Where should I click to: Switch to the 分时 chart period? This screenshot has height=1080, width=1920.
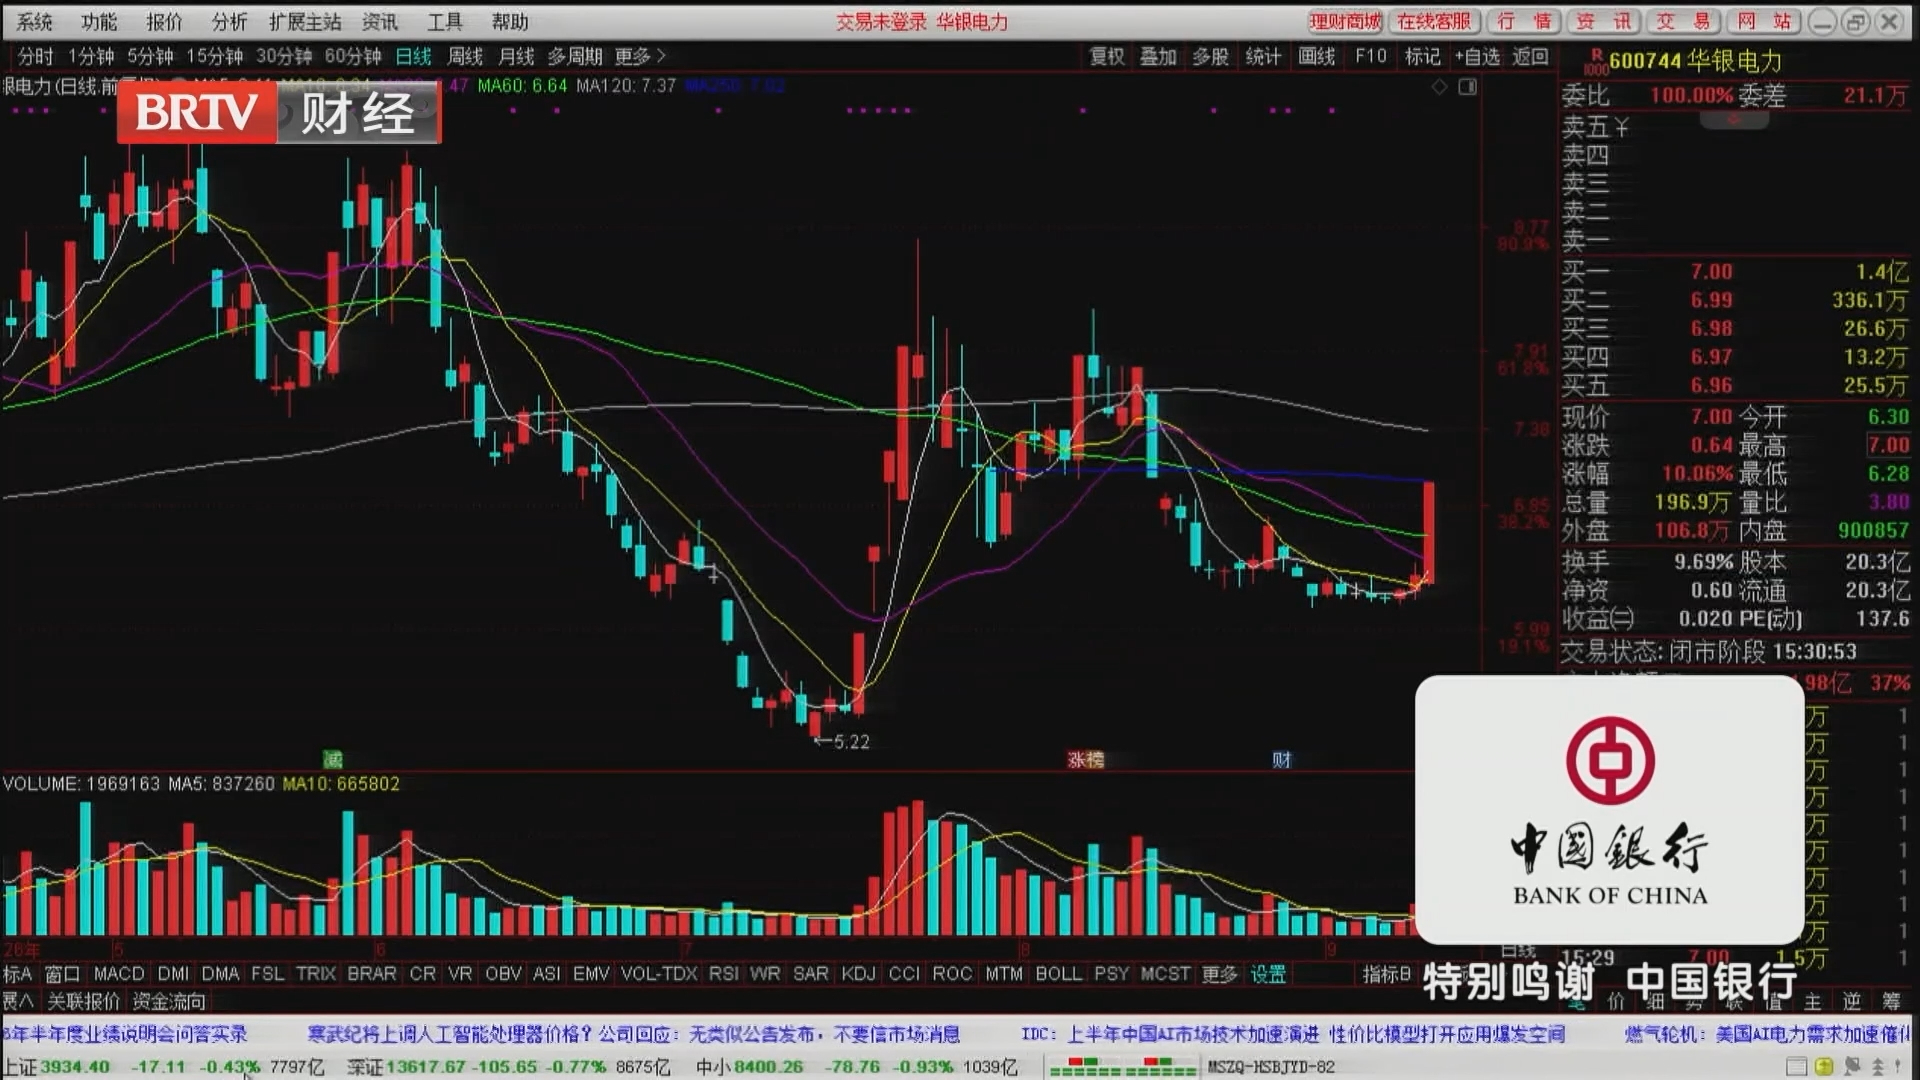[x=35, y=57]
